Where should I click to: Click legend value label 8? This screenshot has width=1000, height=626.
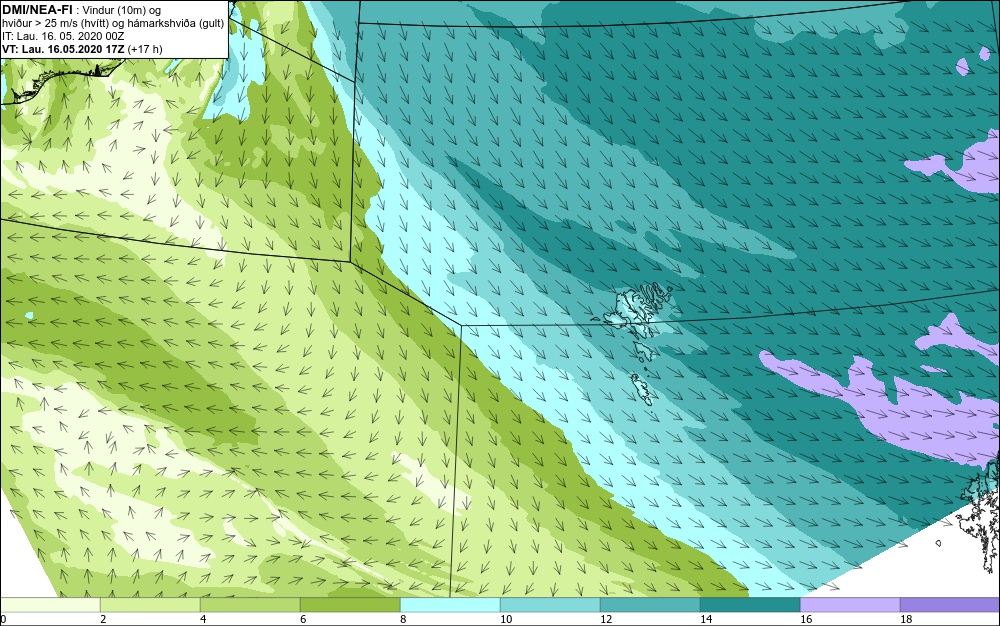click(403, 619)
